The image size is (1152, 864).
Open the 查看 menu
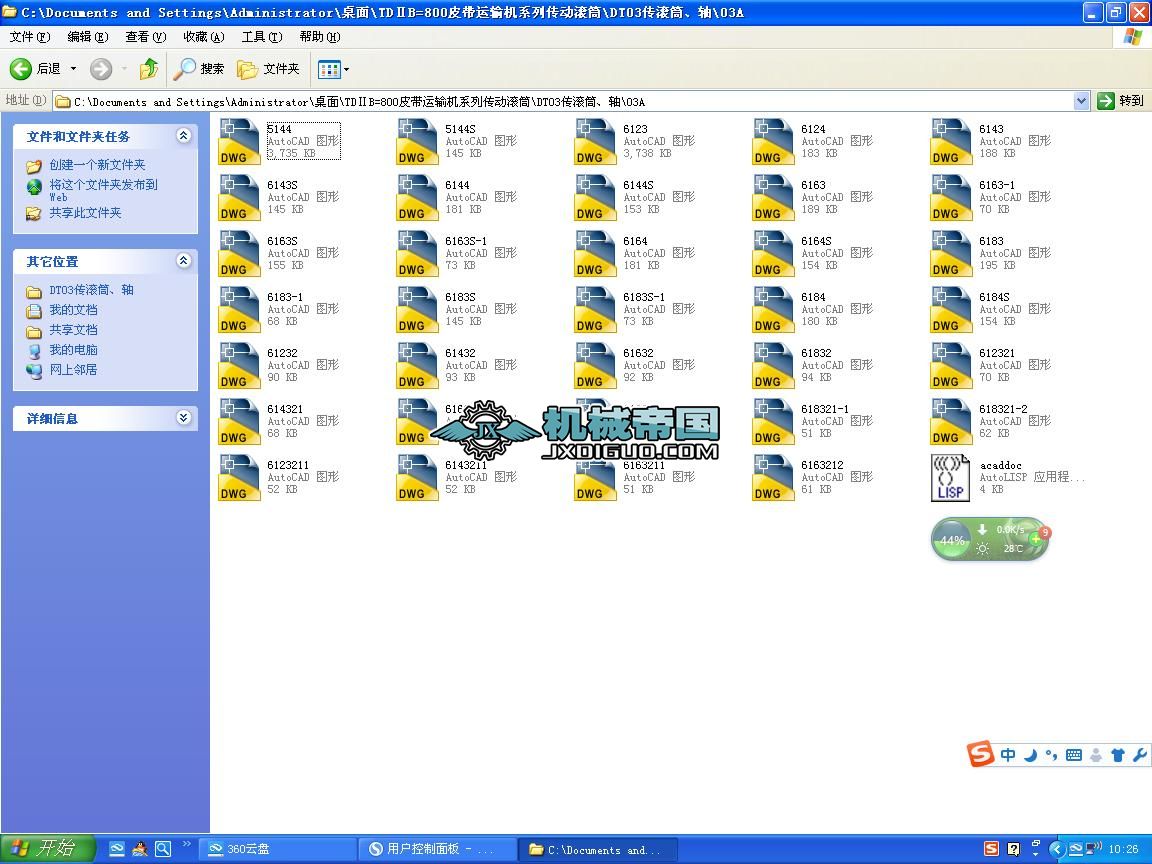point(143,36)
